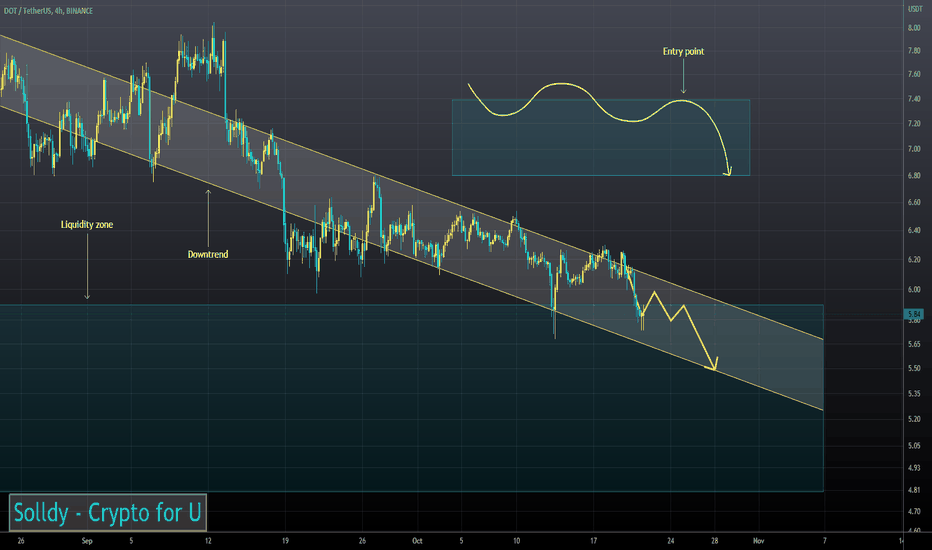Click the 5.05 price axis label
This screenshot has width=932, height=550.
pos(914,445)
